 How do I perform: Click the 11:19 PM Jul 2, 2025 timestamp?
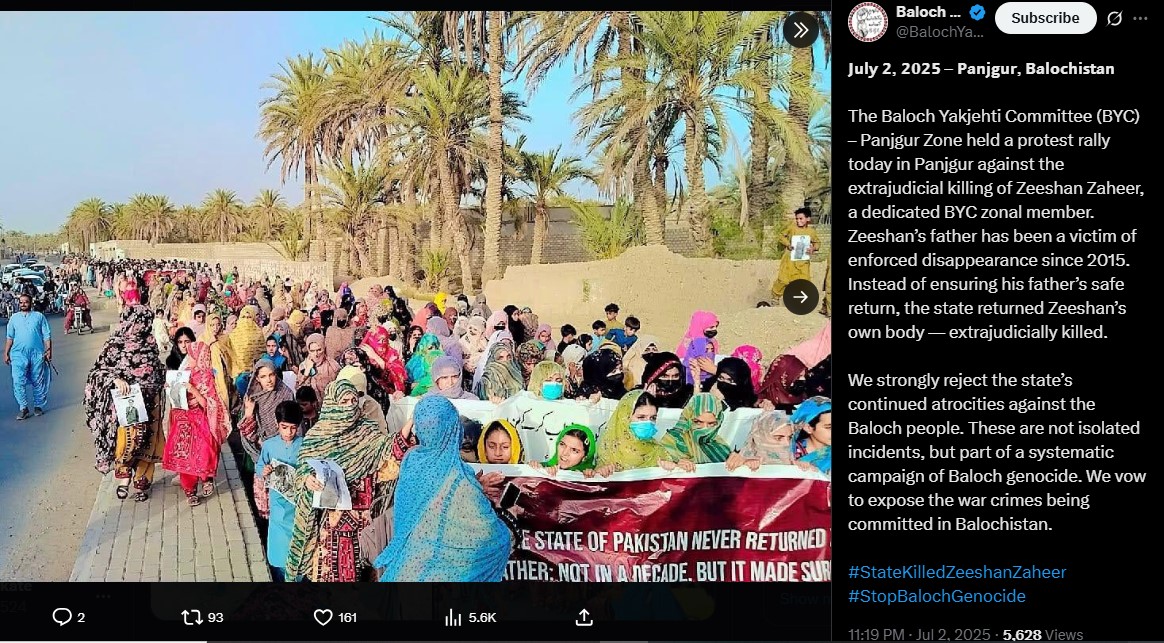(919, 635)
